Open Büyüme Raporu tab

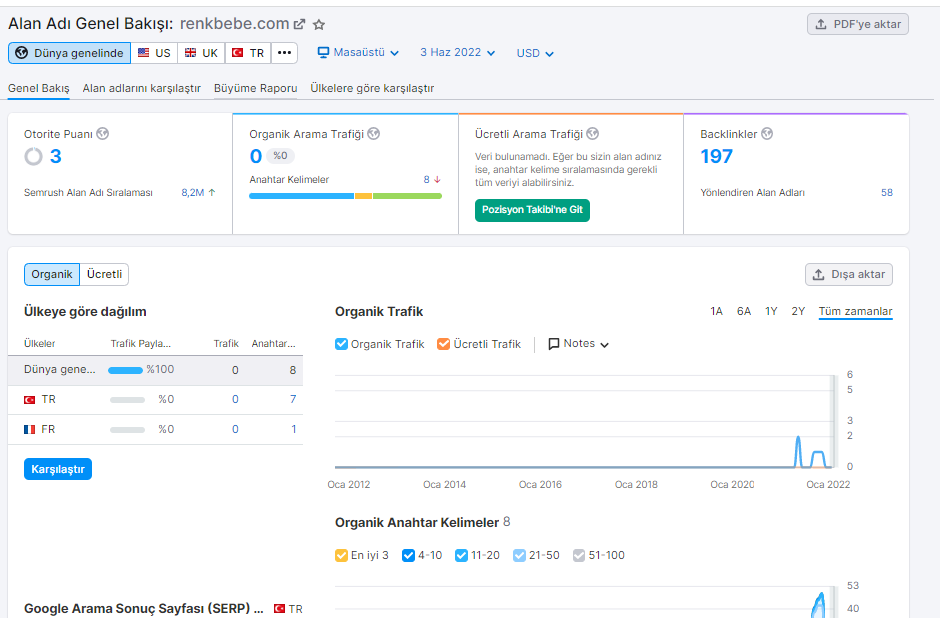[255, 88]
